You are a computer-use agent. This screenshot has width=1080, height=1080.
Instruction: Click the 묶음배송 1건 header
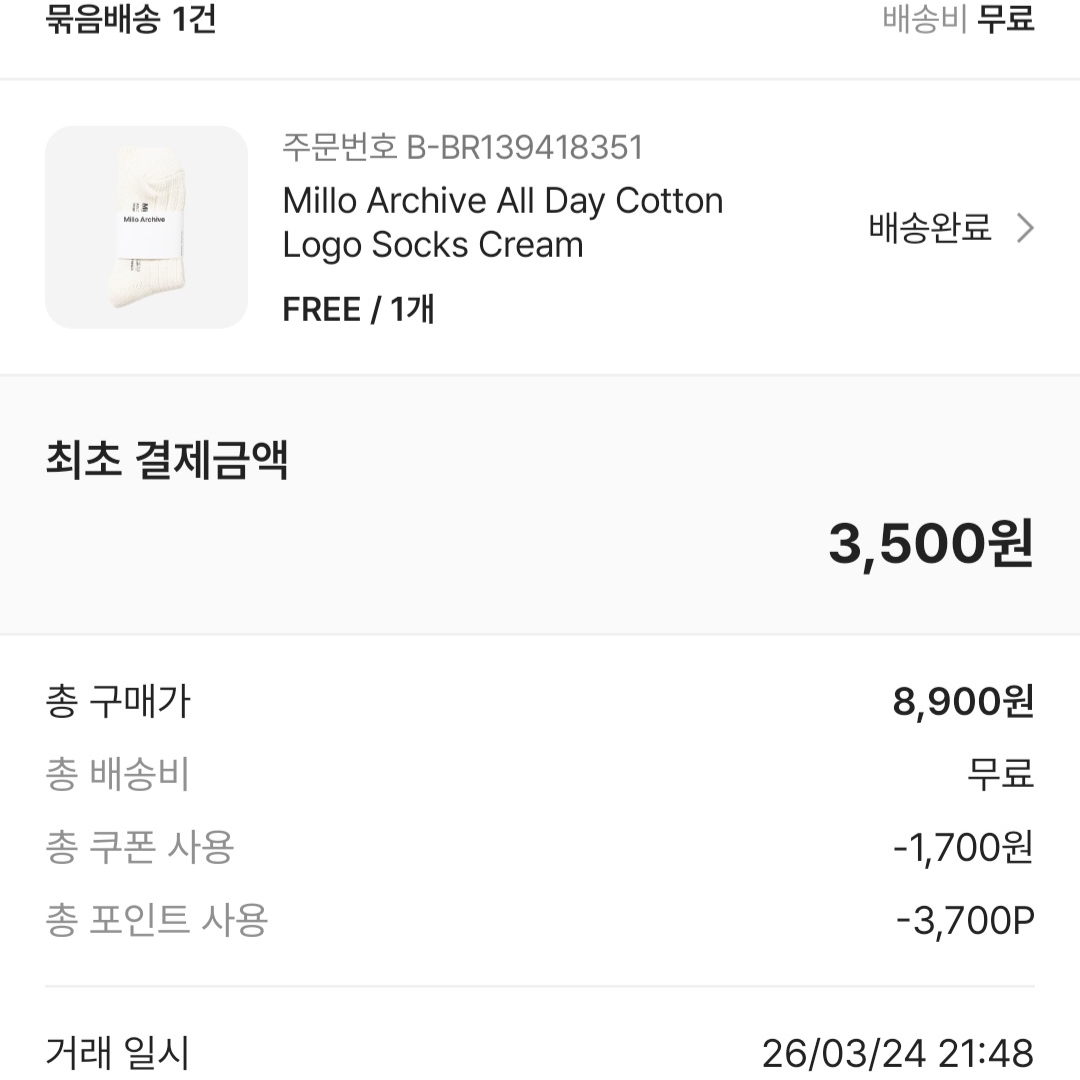[x=130, y=17]
